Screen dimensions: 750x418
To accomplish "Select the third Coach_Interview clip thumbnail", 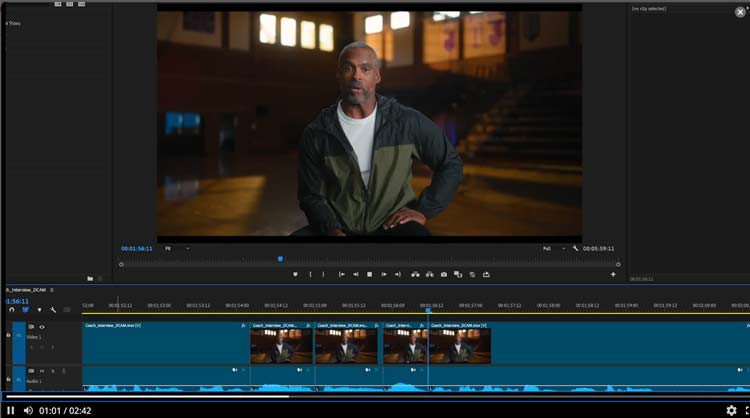I will [x=348, y=343].
